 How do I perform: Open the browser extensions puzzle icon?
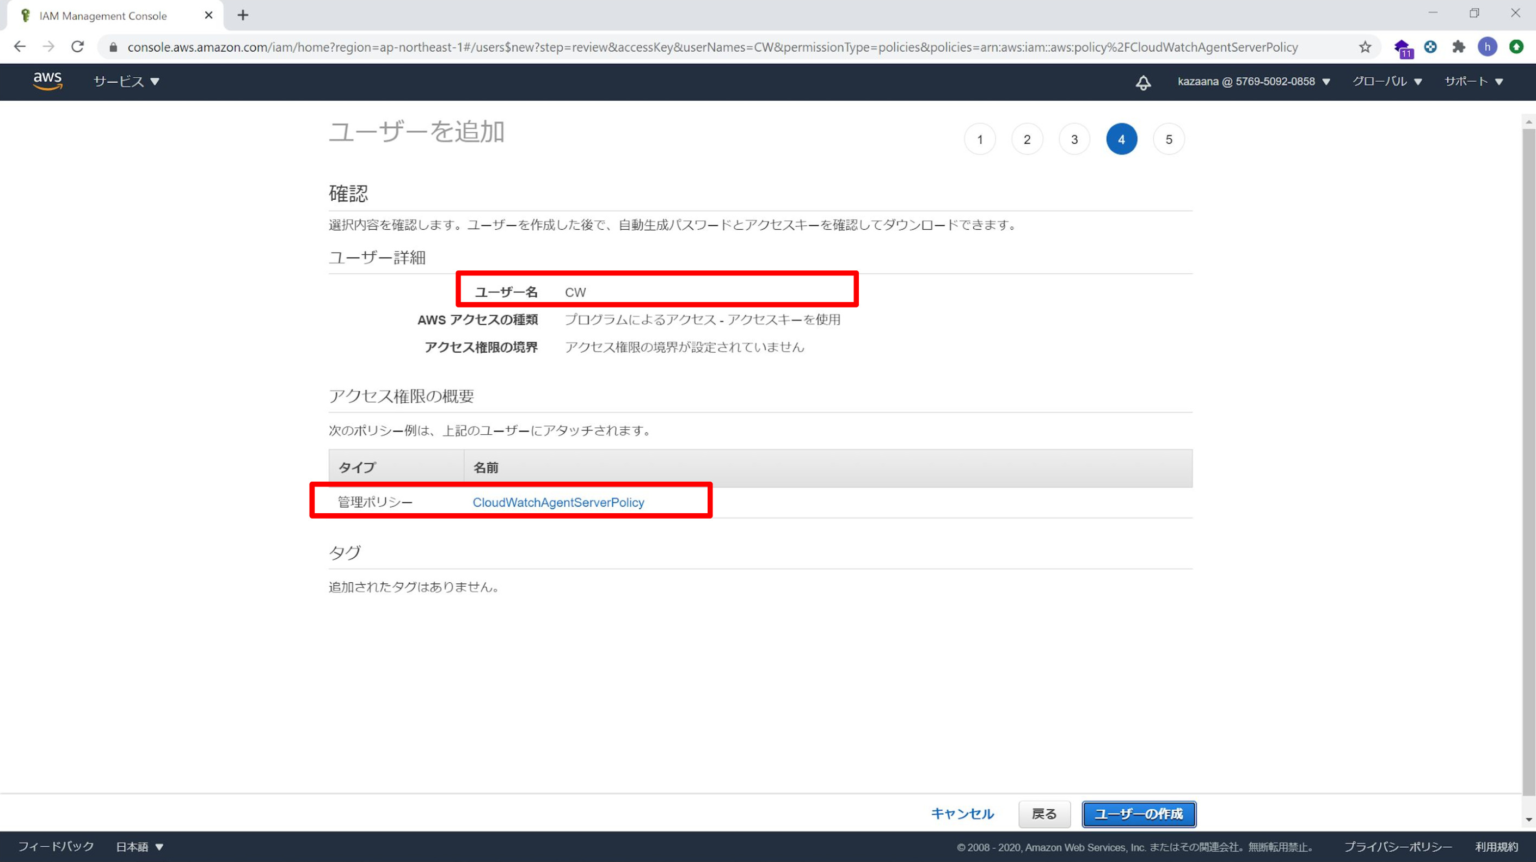pyautogui.click(x=1459, y=47)
